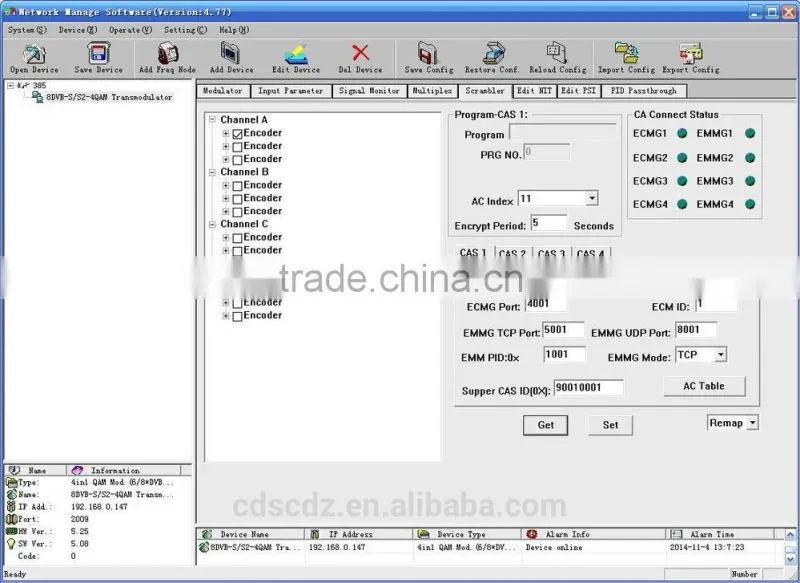Open the AC Table button
Viewport: 800px width, 583px height.
click(704, 386)
